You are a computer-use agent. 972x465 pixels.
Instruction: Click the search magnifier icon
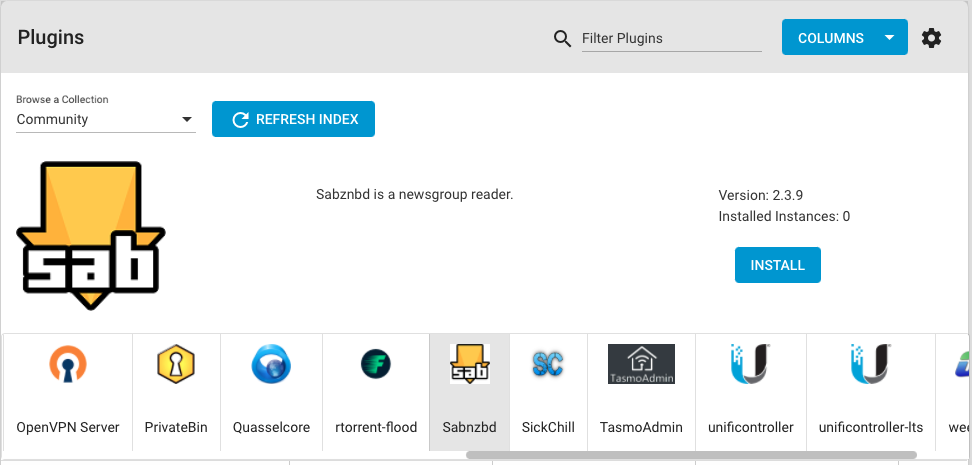tap(562, 38)
